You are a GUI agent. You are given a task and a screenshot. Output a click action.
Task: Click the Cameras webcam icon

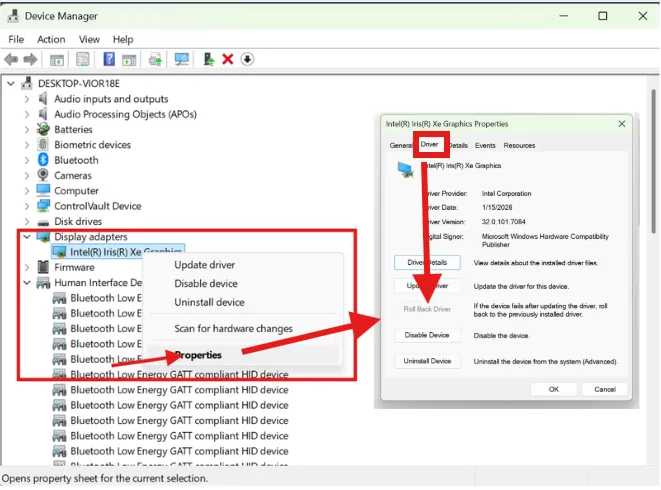pyautogui.click(x=43, y=175)
